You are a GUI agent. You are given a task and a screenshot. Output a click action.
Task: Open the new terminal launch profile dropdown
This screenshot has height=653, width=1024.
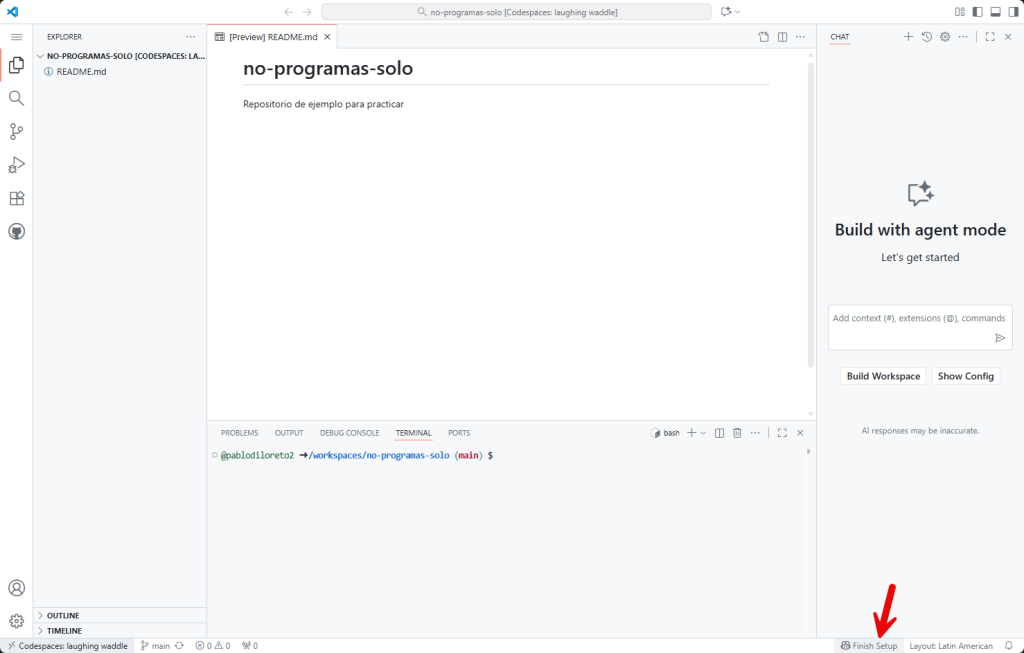click(x=704, y=433)
